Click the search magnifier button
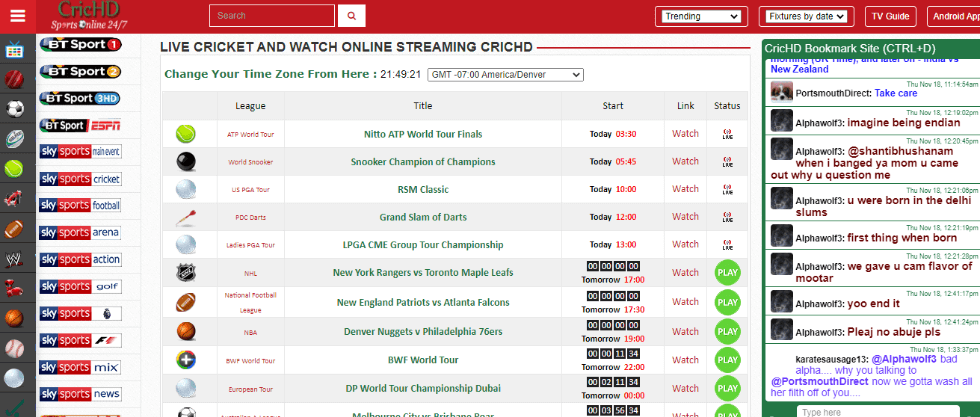The width and height of the screenshot is (980, 417). (352, 16)
